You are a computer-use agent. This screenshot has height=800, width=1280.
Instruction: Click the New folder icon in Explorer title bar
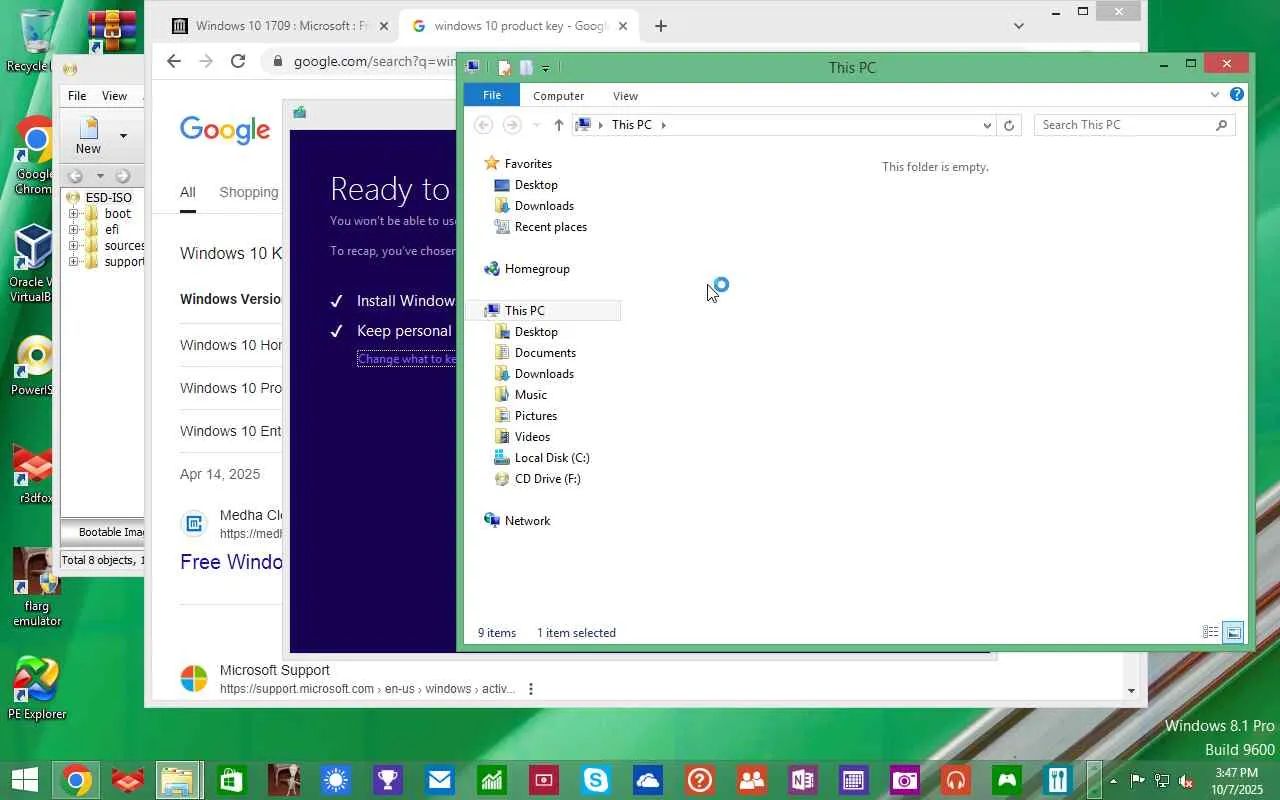coord(526,68)
